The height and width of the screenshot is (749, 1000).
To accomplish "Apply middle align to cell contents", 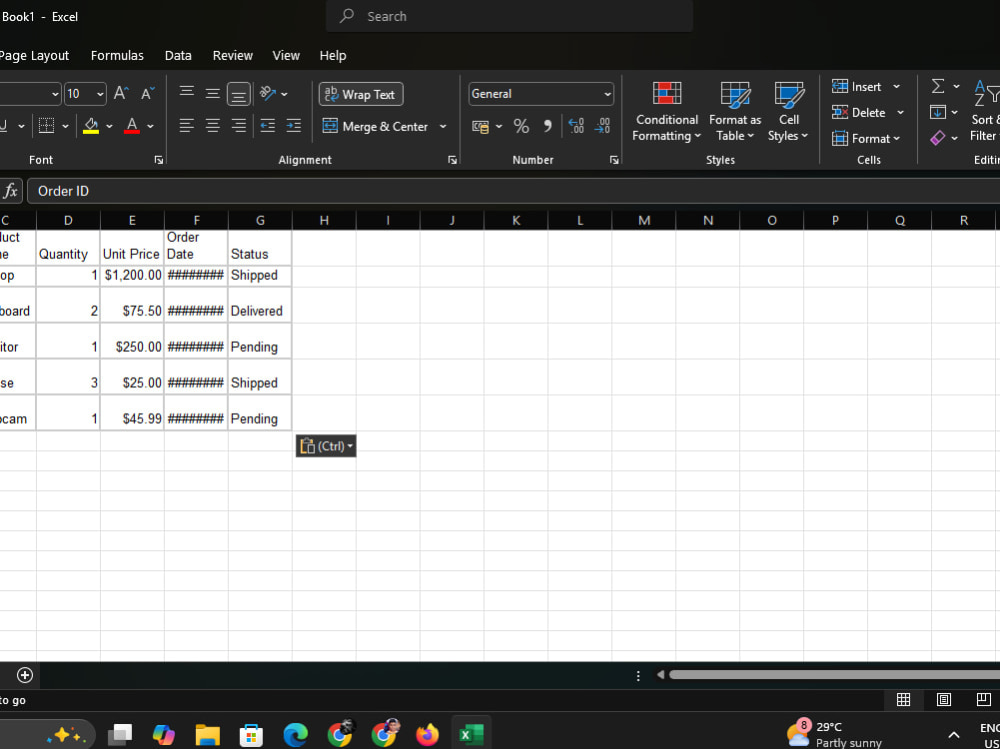I will coord(212,93).
